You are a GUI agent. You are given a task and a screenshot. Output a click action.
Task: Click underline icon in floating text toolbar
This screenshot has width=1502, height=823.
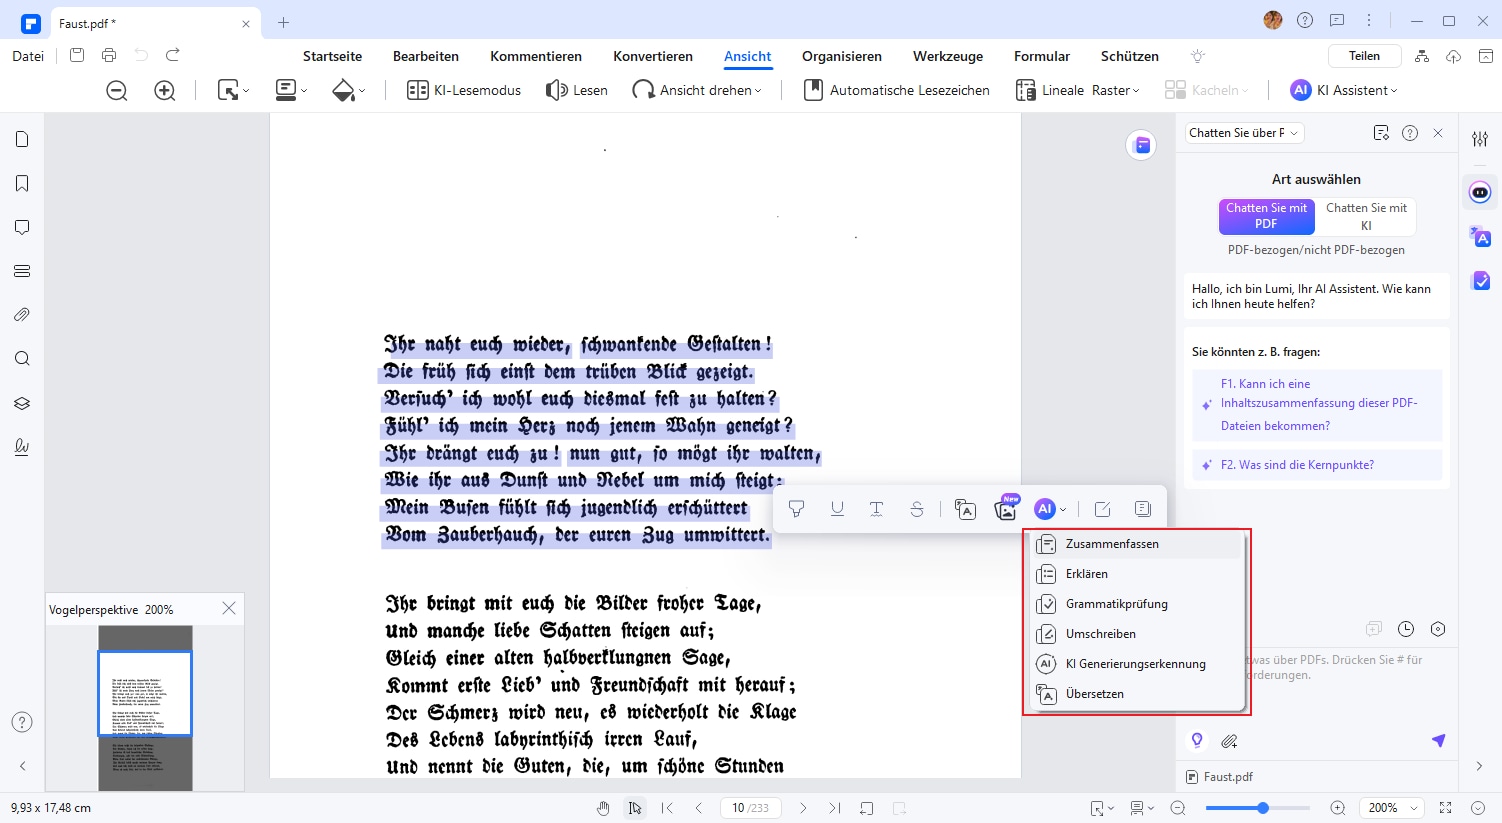[837, 509]
